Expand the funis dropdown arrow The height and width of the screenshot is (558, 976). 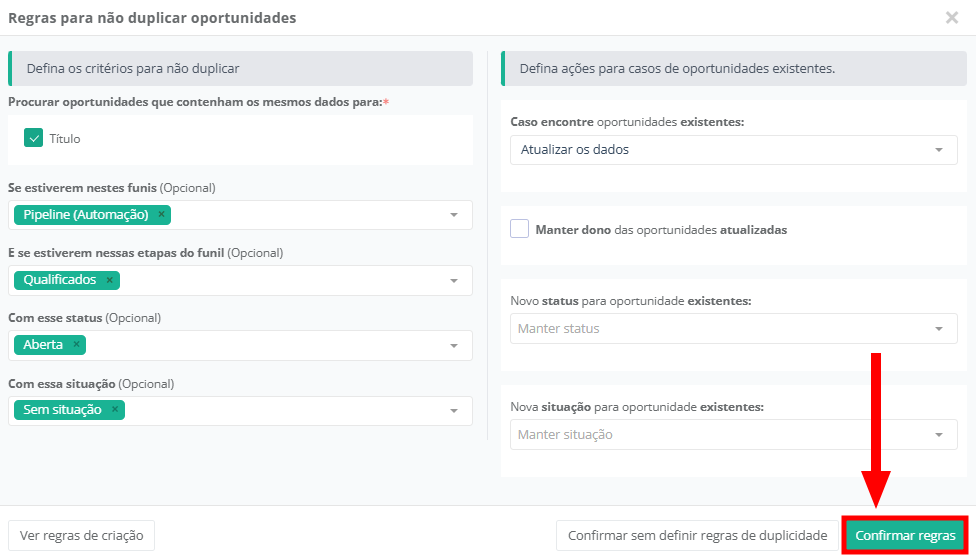click(x=453, y=215)
